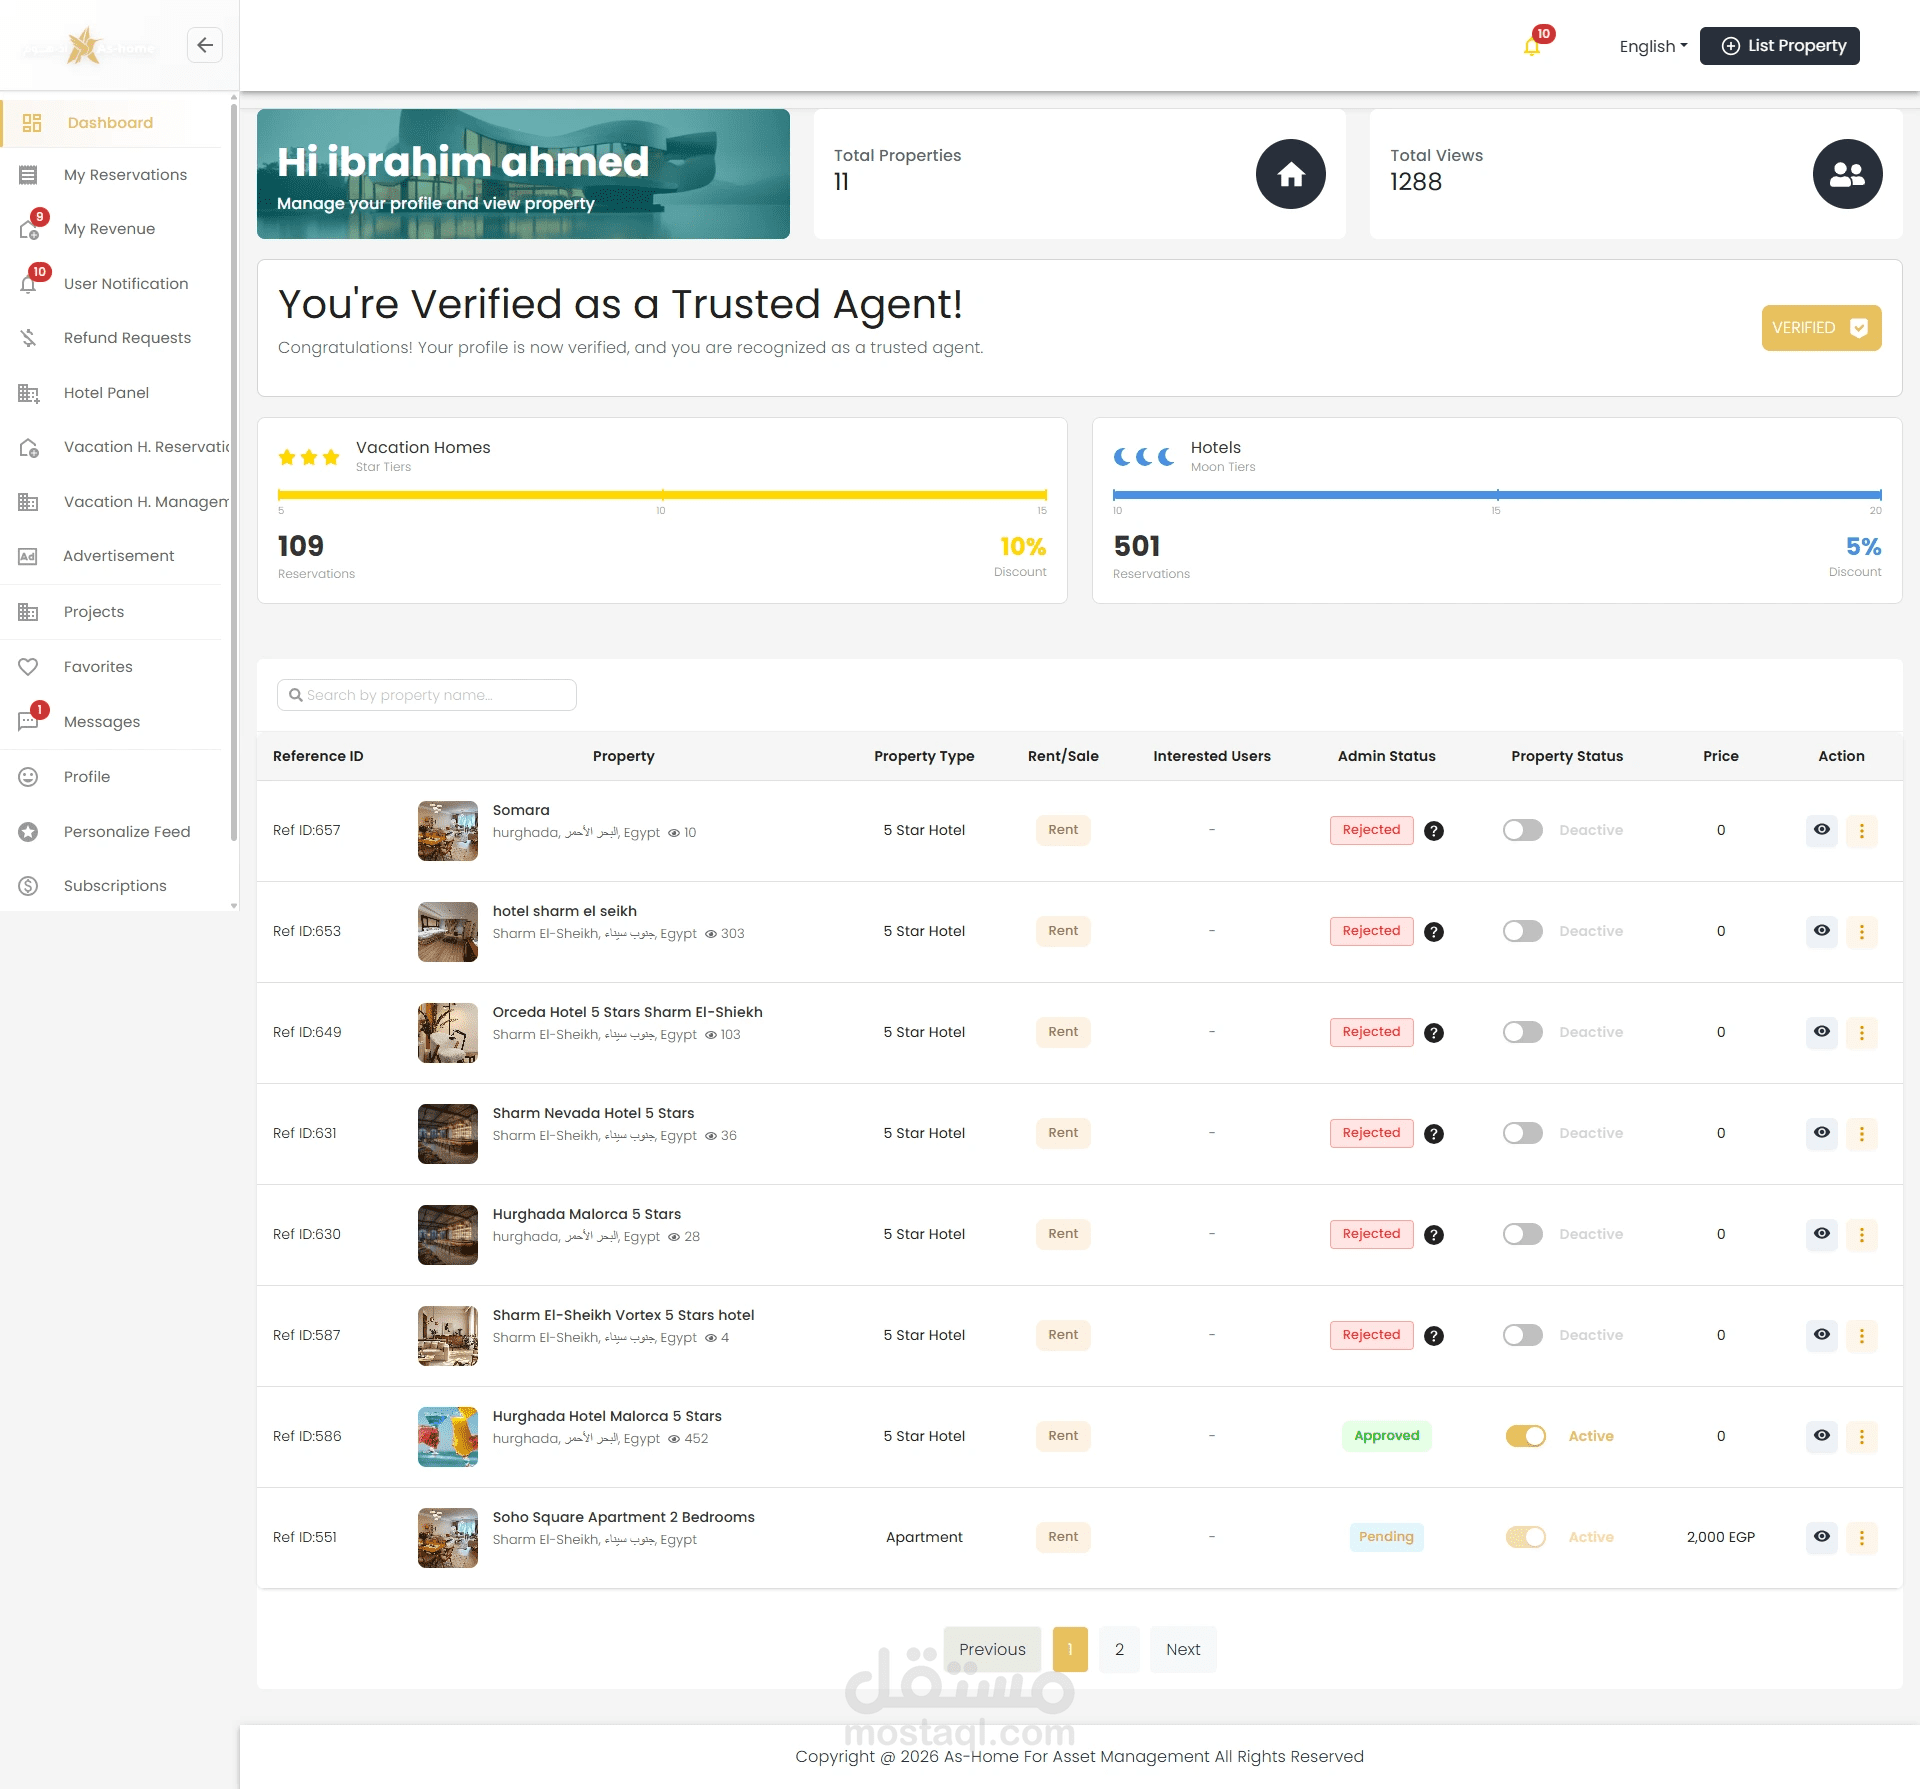This screenshot has height=1789, width=1920.
Task: Click the users icon in Total Views card
Action: click(1846, 174)
